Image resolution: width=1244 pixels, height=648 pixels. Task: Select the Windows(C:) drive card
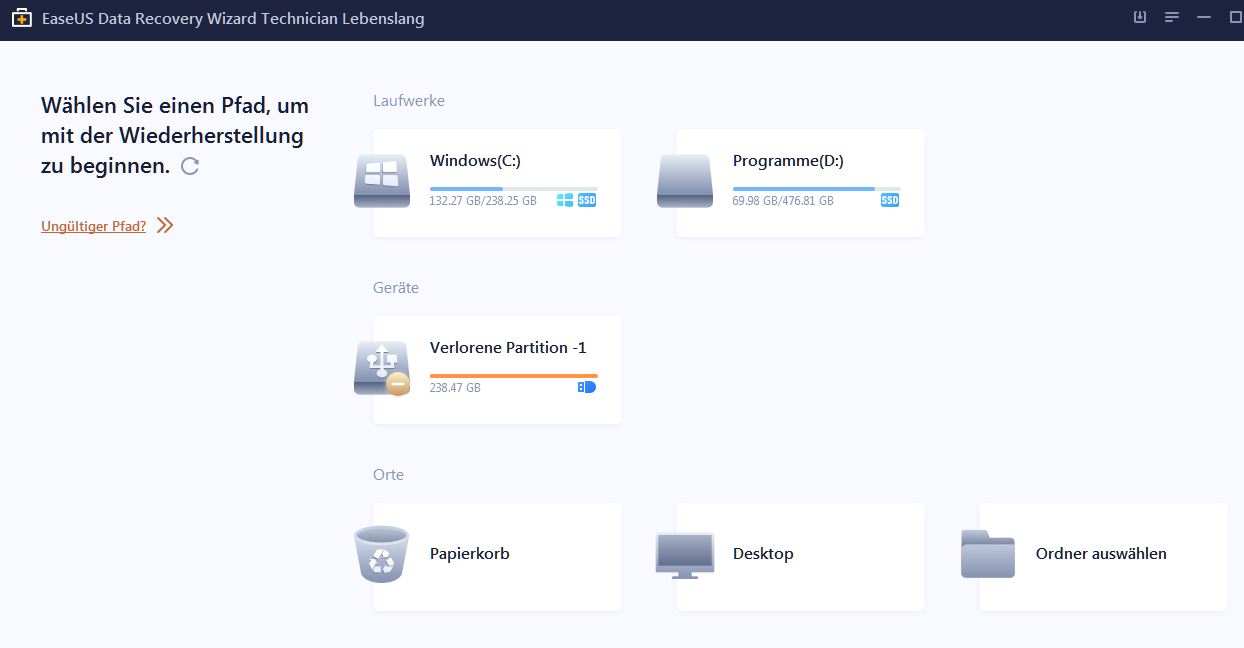click(497, 183)
